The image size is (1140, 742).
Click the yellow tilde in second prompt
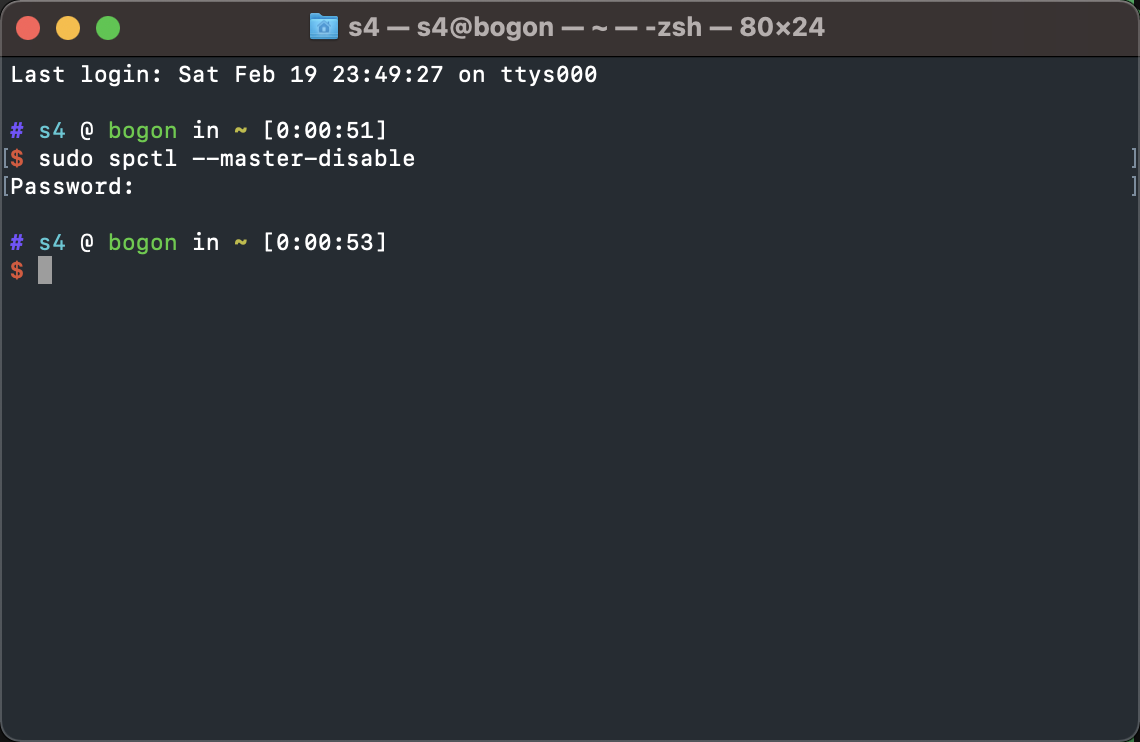pyautogui.click(x=241, y=242)
